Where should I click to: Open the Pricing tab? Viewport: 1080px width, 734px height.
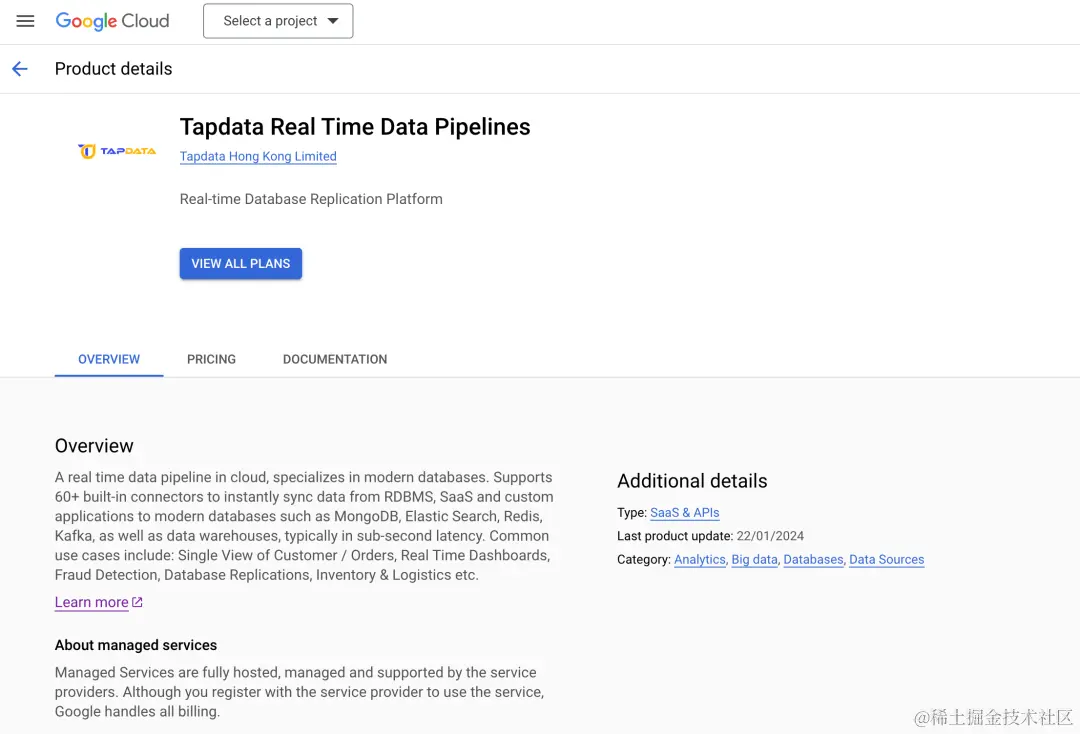point(211,359)
